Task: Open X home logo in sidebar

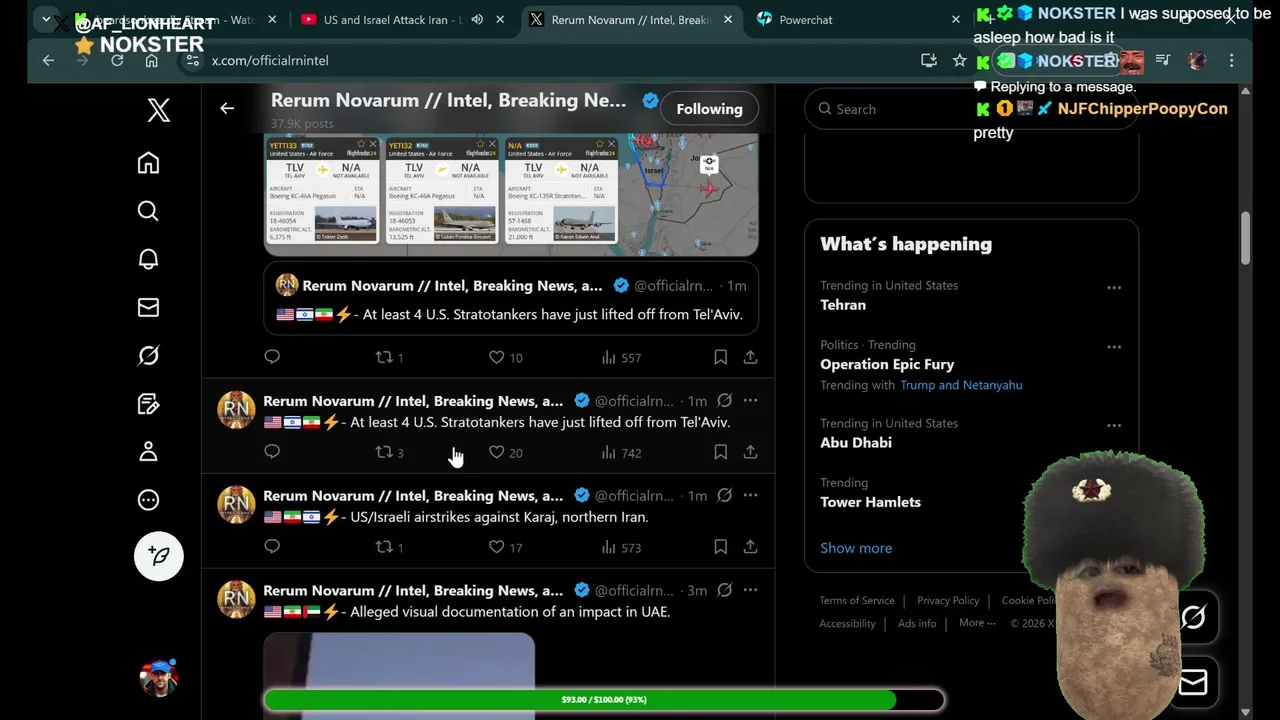Action: (x=158, y=110)
